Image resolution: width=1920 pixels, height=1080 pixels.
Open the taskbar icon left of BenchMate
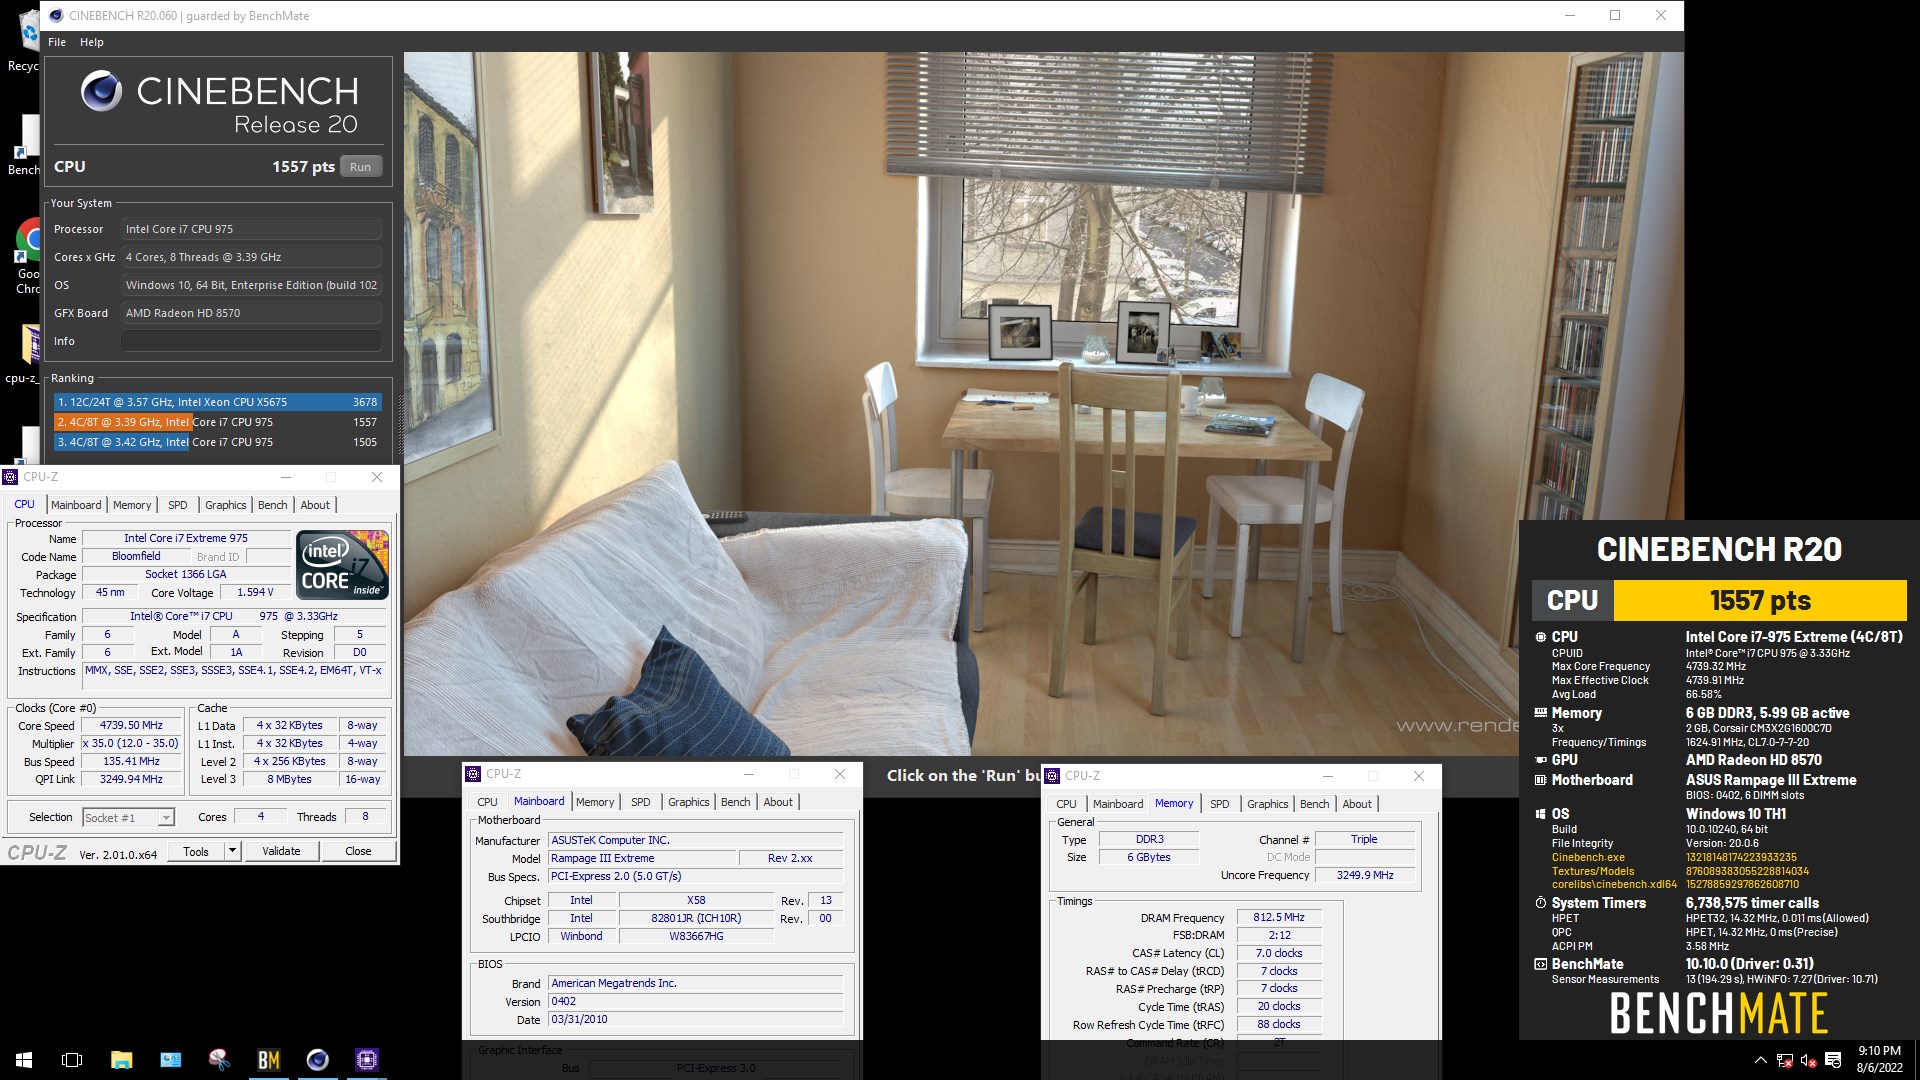click(x=219, y=1060)
